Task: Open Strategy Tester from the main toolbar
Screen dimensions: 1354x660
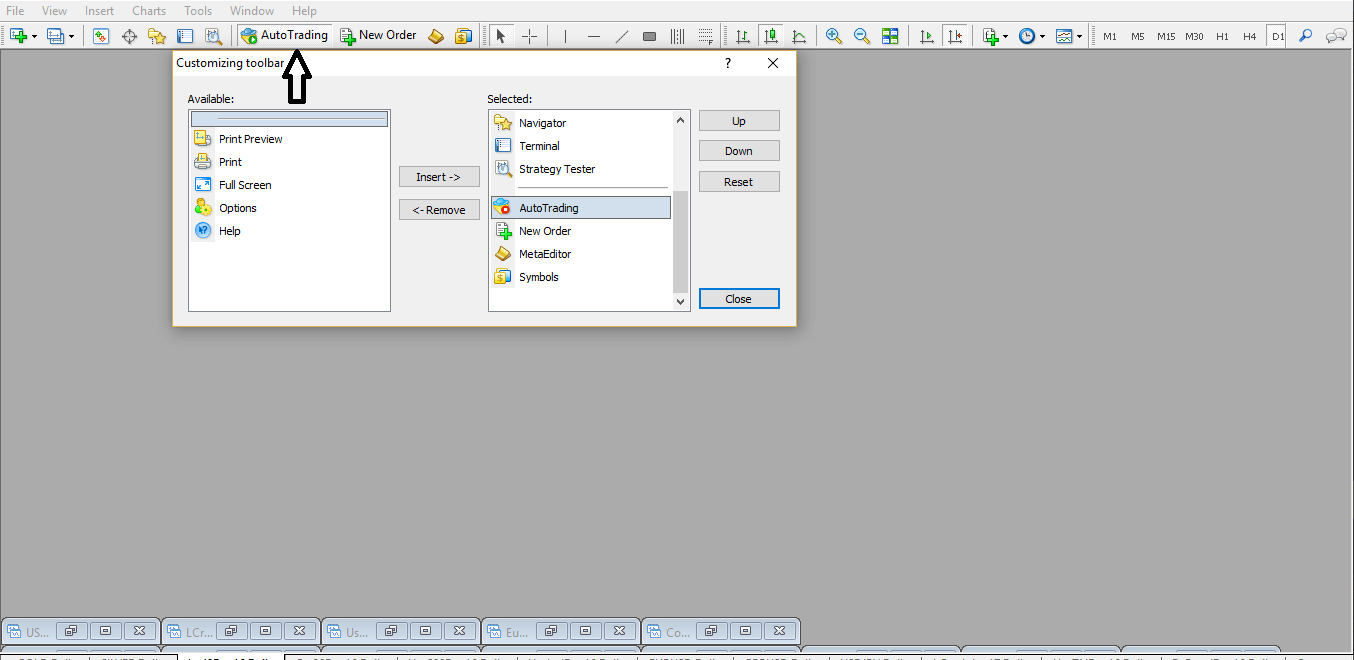Action: [x=213, y=36]
